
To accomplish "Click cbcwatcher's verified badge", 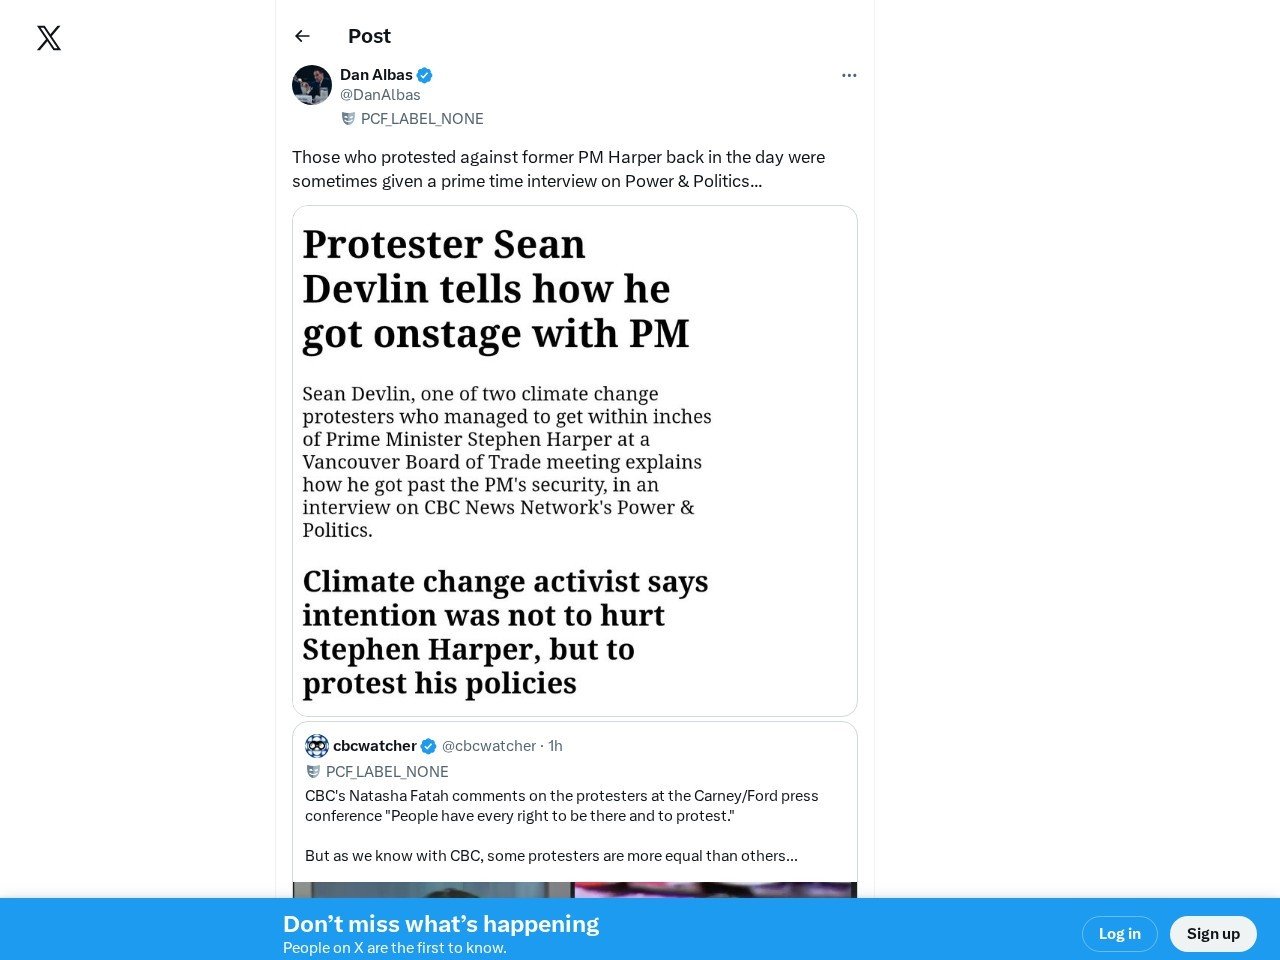I will (428, 746).
